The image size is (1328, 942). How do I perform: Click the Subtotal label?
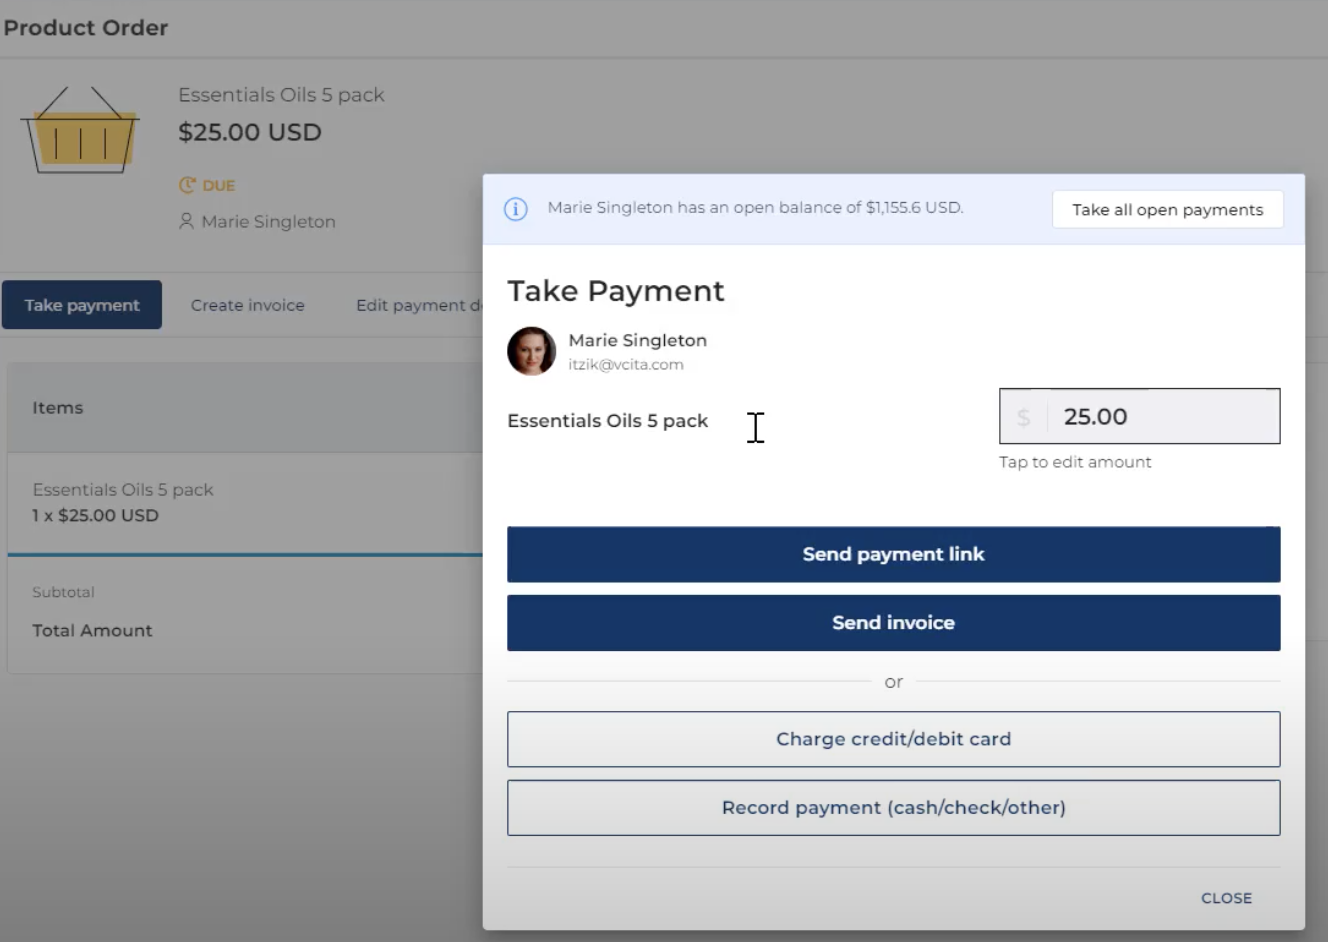tap(63, 592)
